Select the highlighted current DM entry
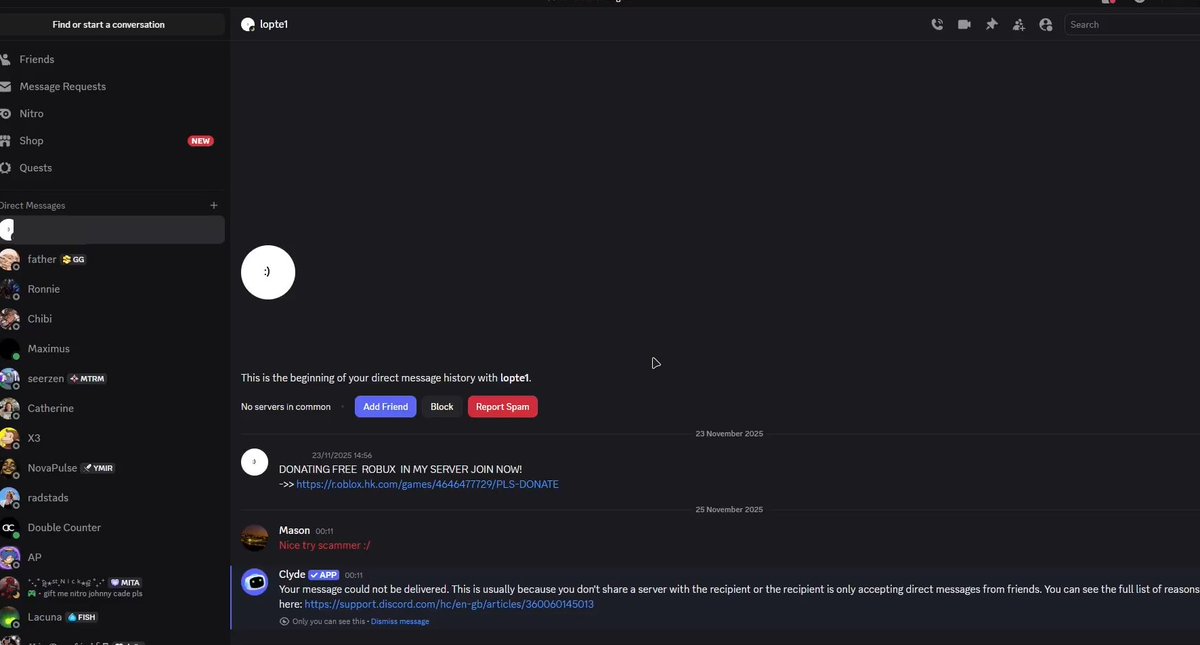1200x645 pixels. [x=112, y=229]
